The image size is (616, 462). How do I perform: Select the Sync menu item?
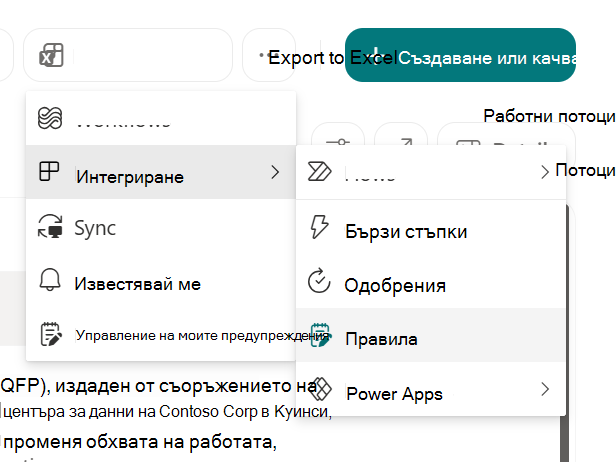pos(161,227)
